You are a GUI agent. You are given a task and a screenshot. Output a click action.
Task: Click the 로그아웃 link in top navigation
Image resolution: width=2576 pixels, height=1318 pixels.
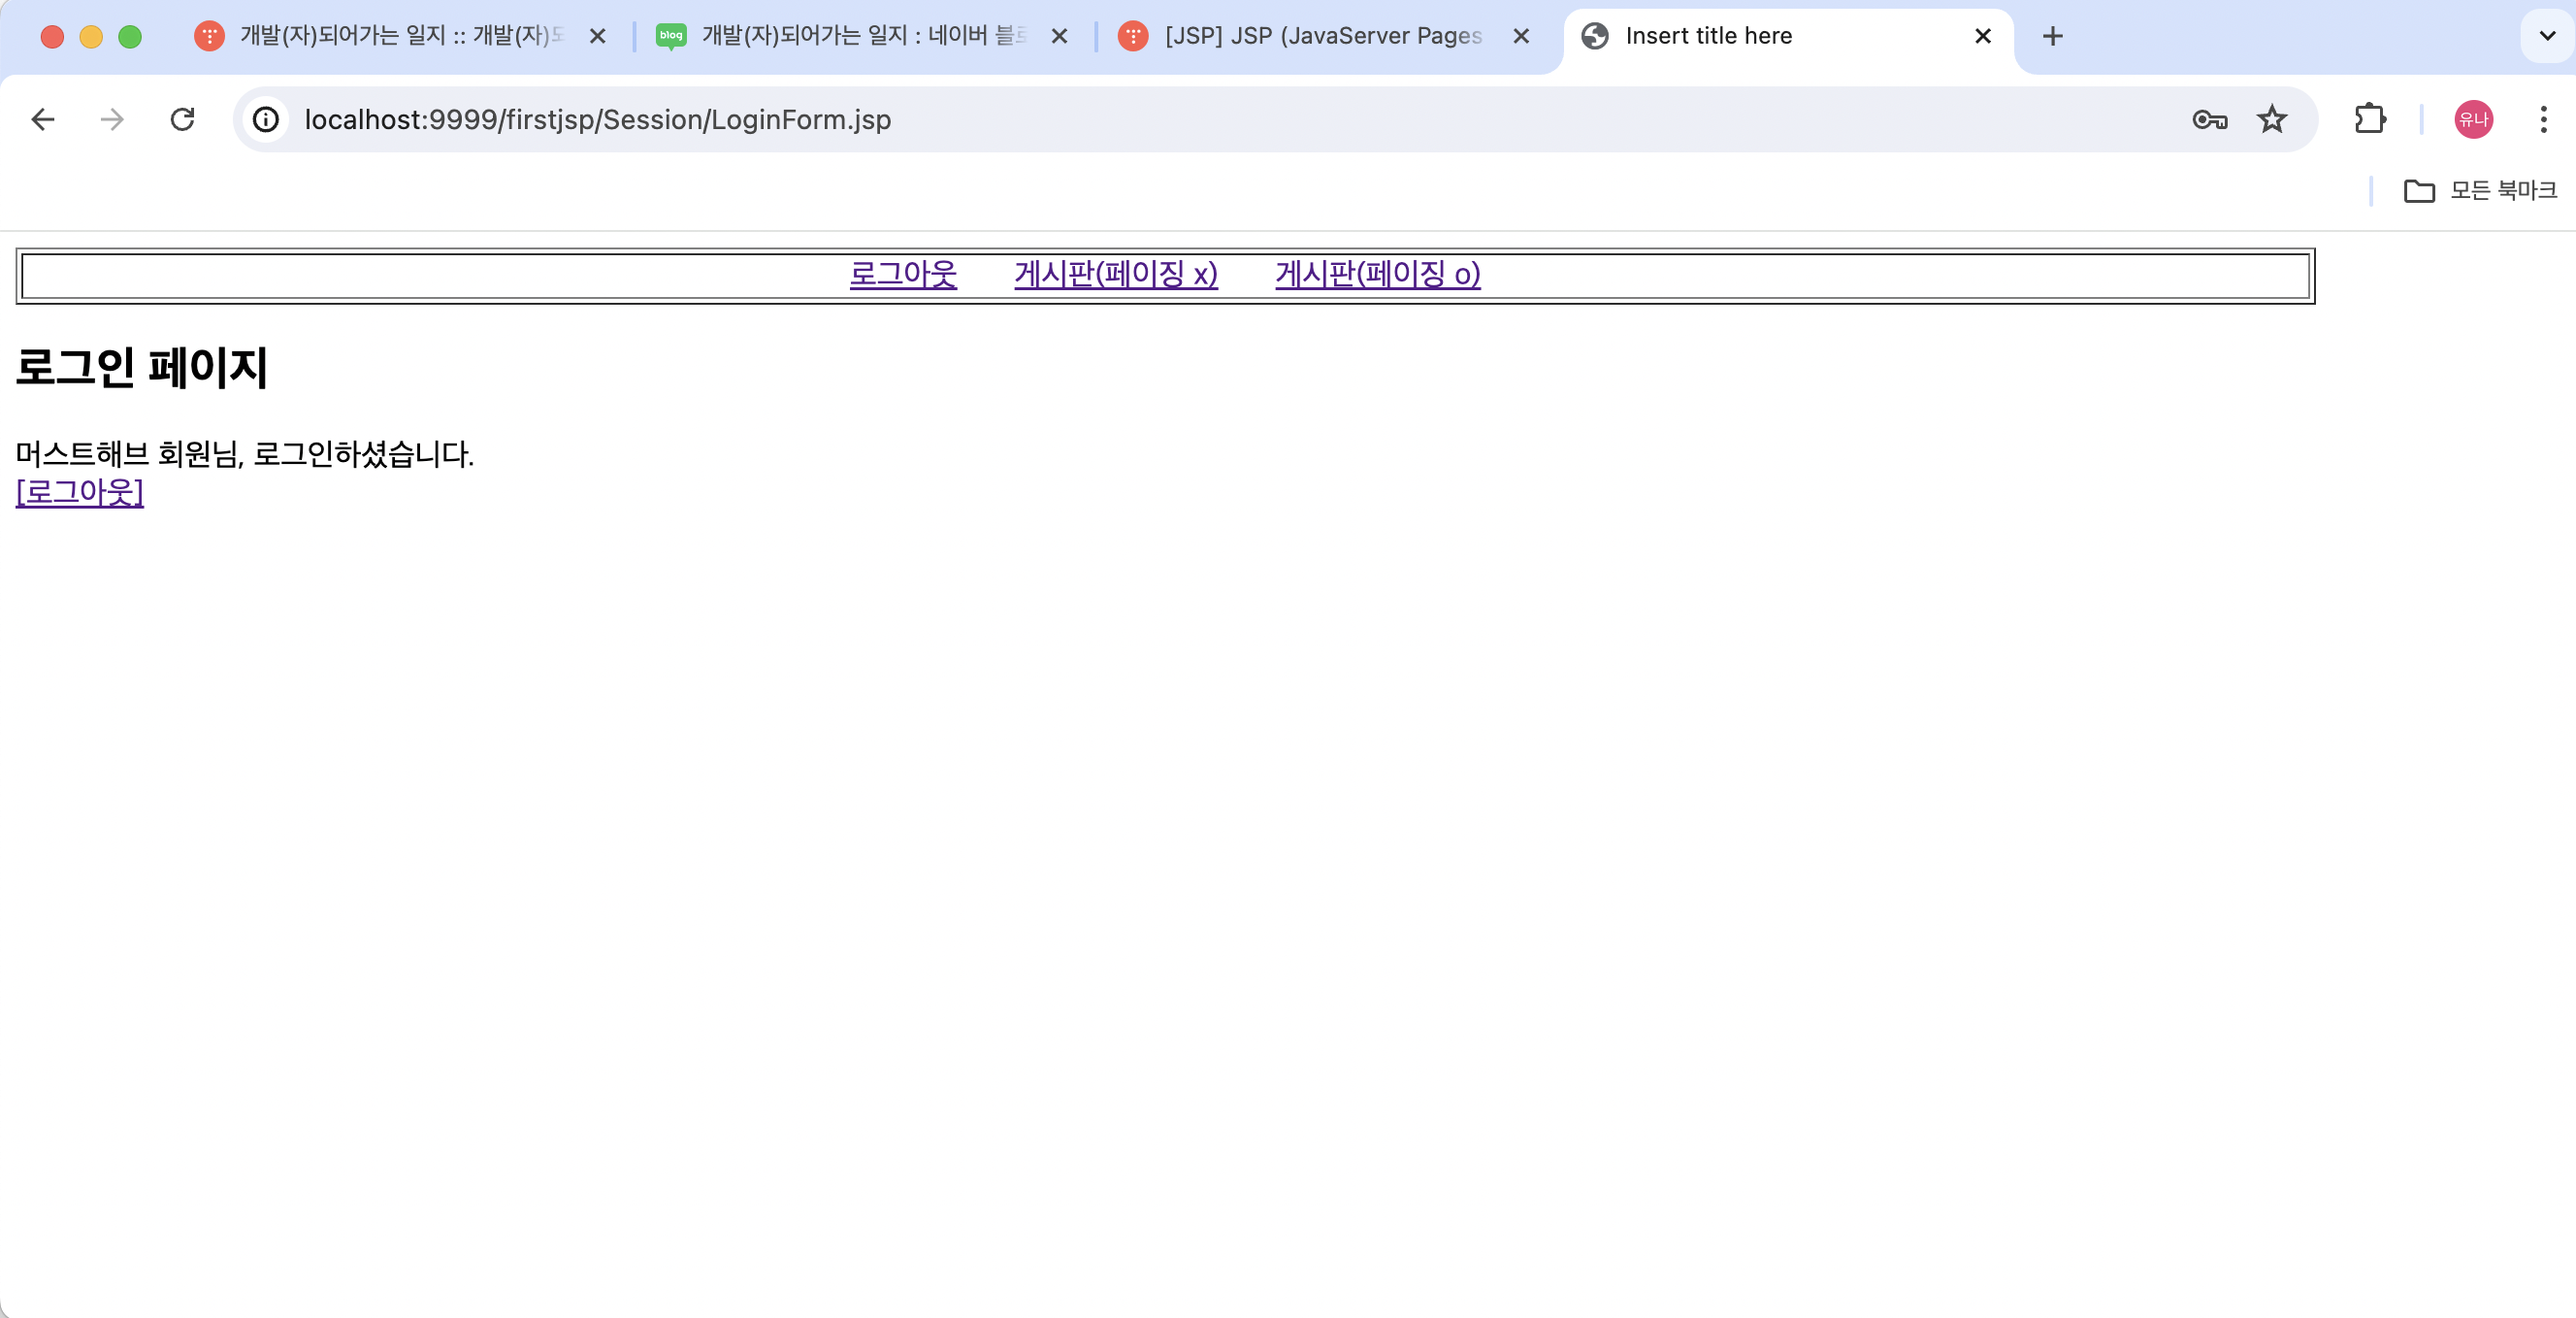point(902,274)
